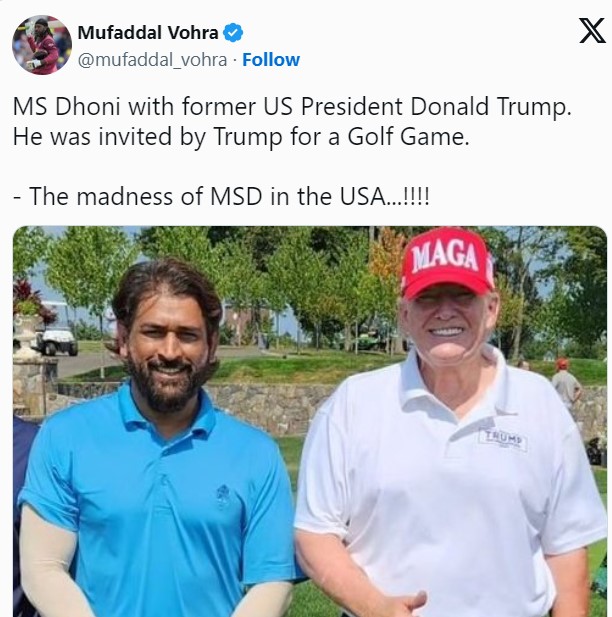Click the TRUMP logo on white polo

pyautogui.click(x=503, y=440)
